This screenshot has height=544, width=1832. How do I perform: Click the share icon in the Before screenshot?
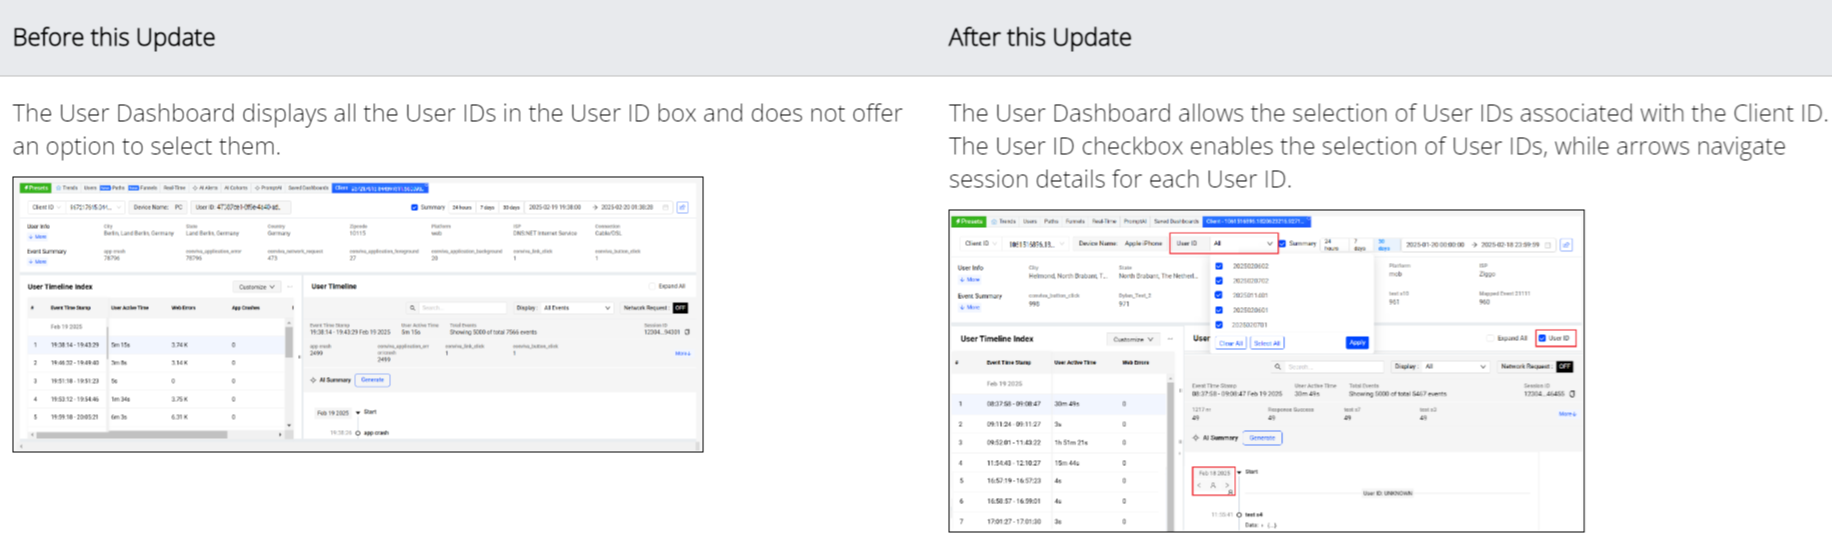pyautogui.click(x=683, y=208)
